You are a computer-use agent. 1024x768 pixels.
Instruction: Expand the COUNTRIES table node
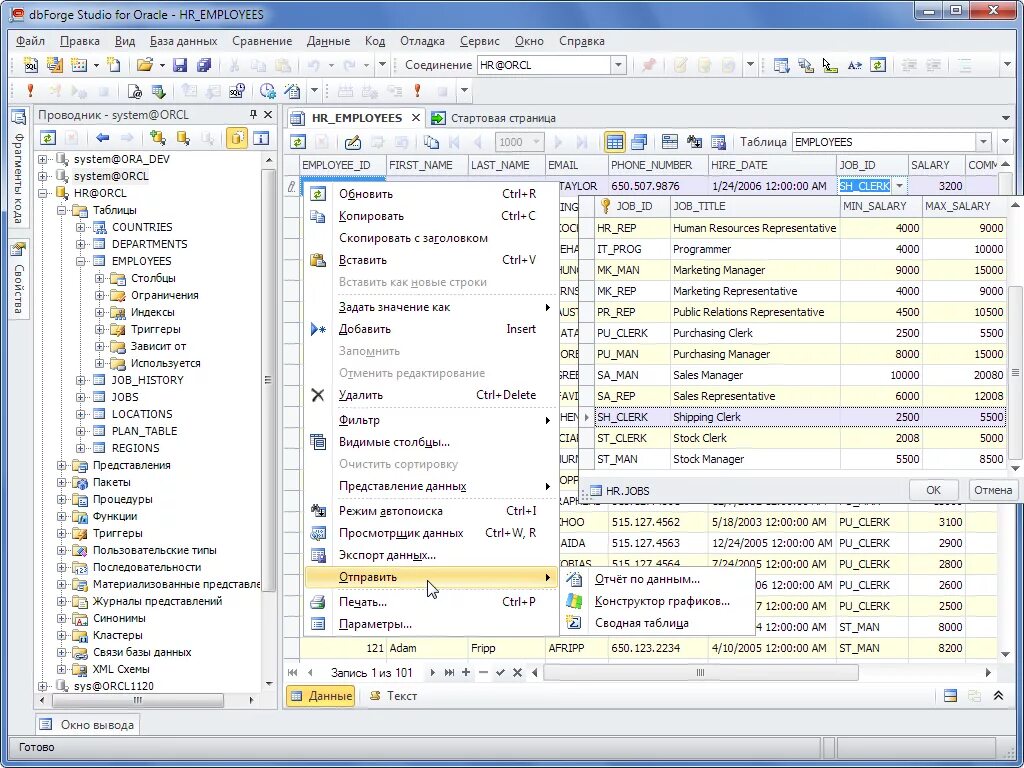coord(80,227)
